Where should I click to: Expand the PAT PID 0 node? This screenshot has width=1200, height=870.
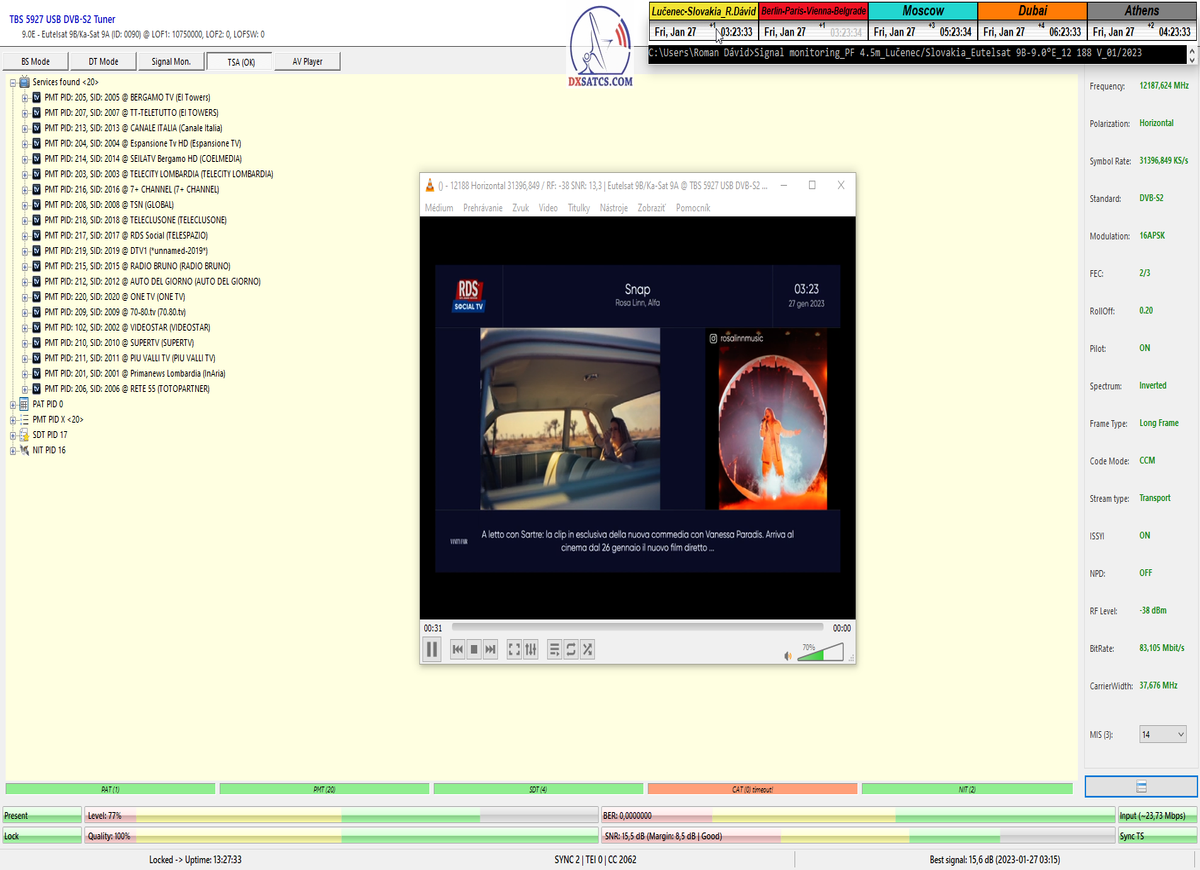[x=13, y=404]
